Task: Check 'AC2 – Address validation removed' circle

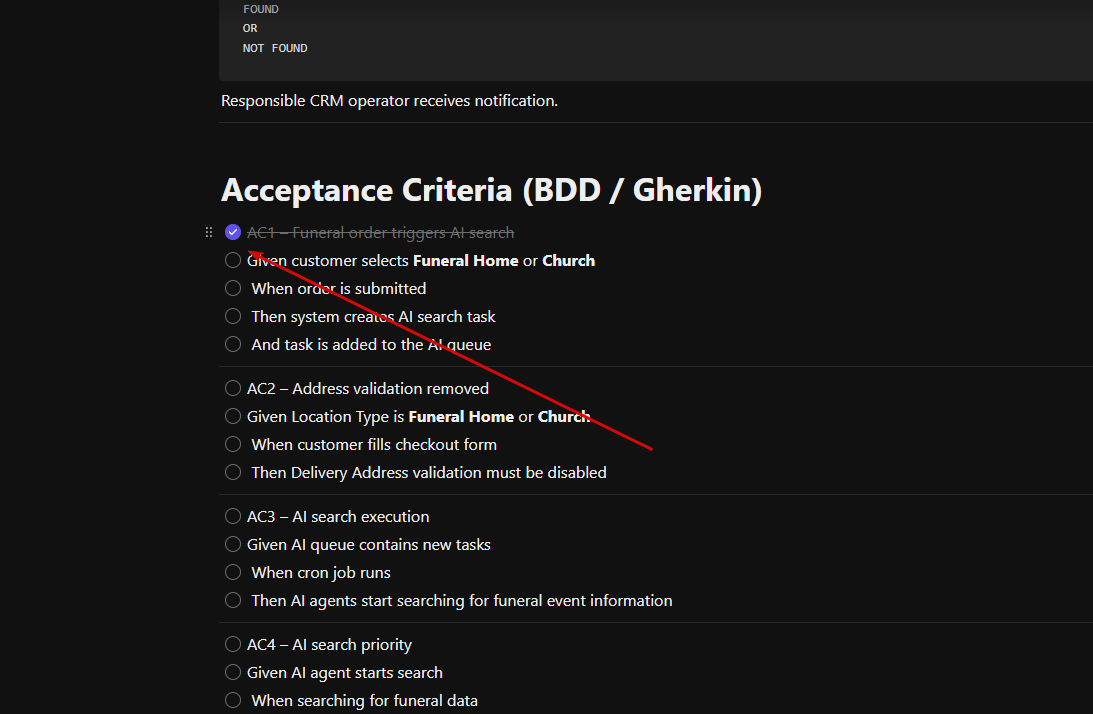Action: click(233, 388)
